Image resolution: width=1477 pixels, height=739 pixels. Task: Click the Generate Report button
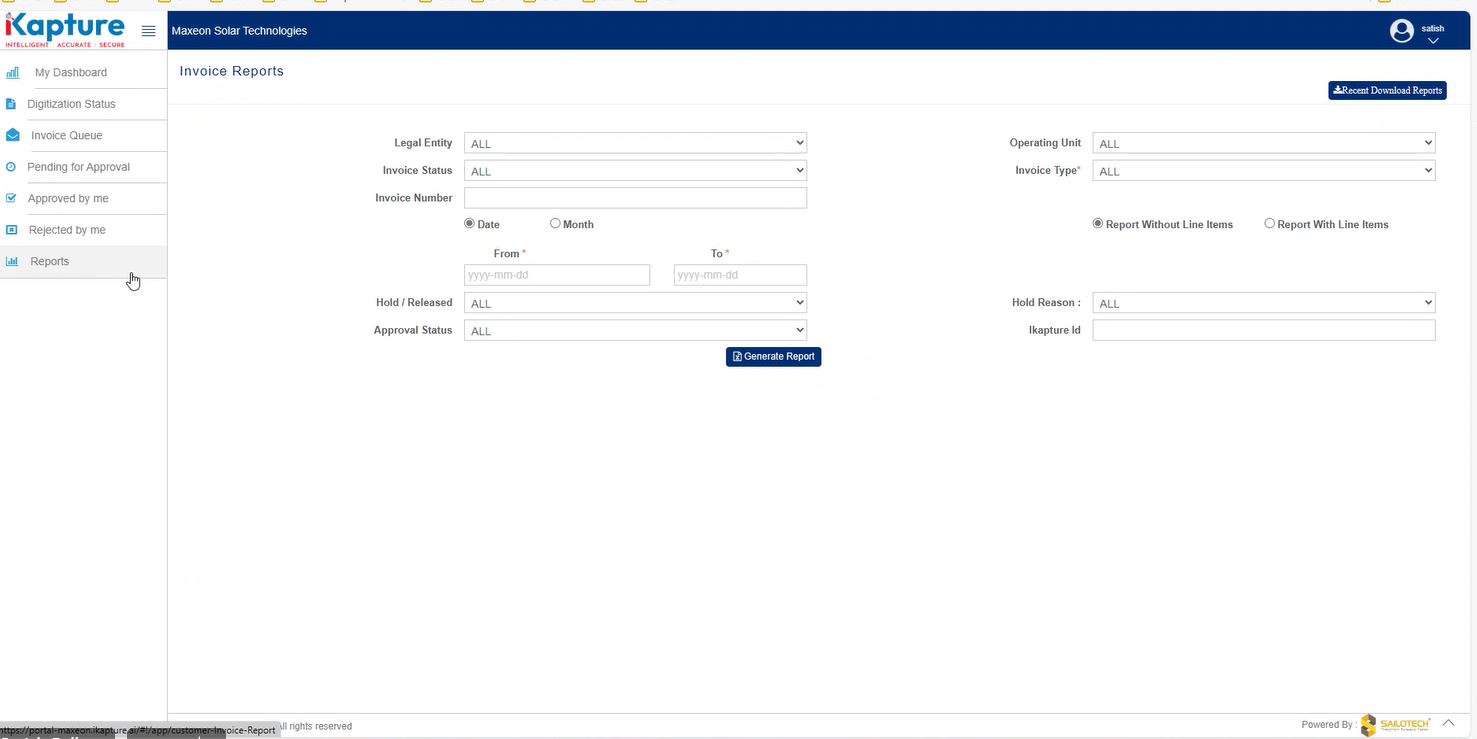[773, 356]
